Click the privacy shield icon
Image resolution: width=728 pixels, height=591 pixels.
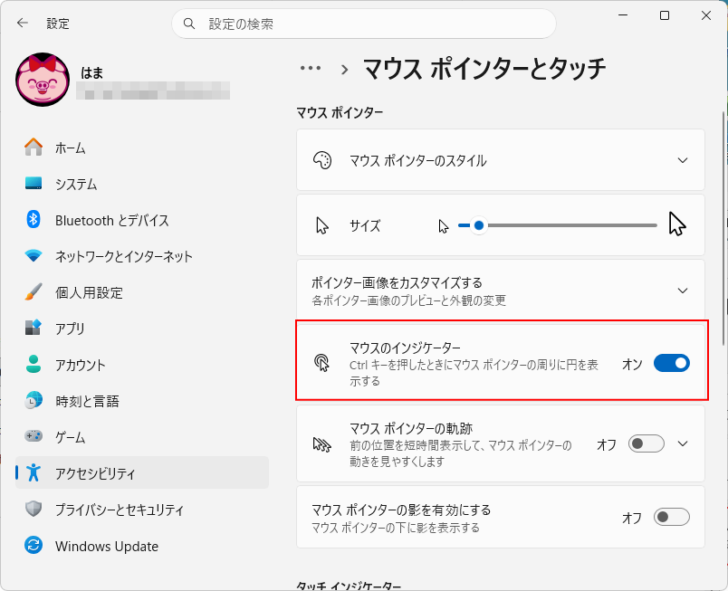(33, 509)
